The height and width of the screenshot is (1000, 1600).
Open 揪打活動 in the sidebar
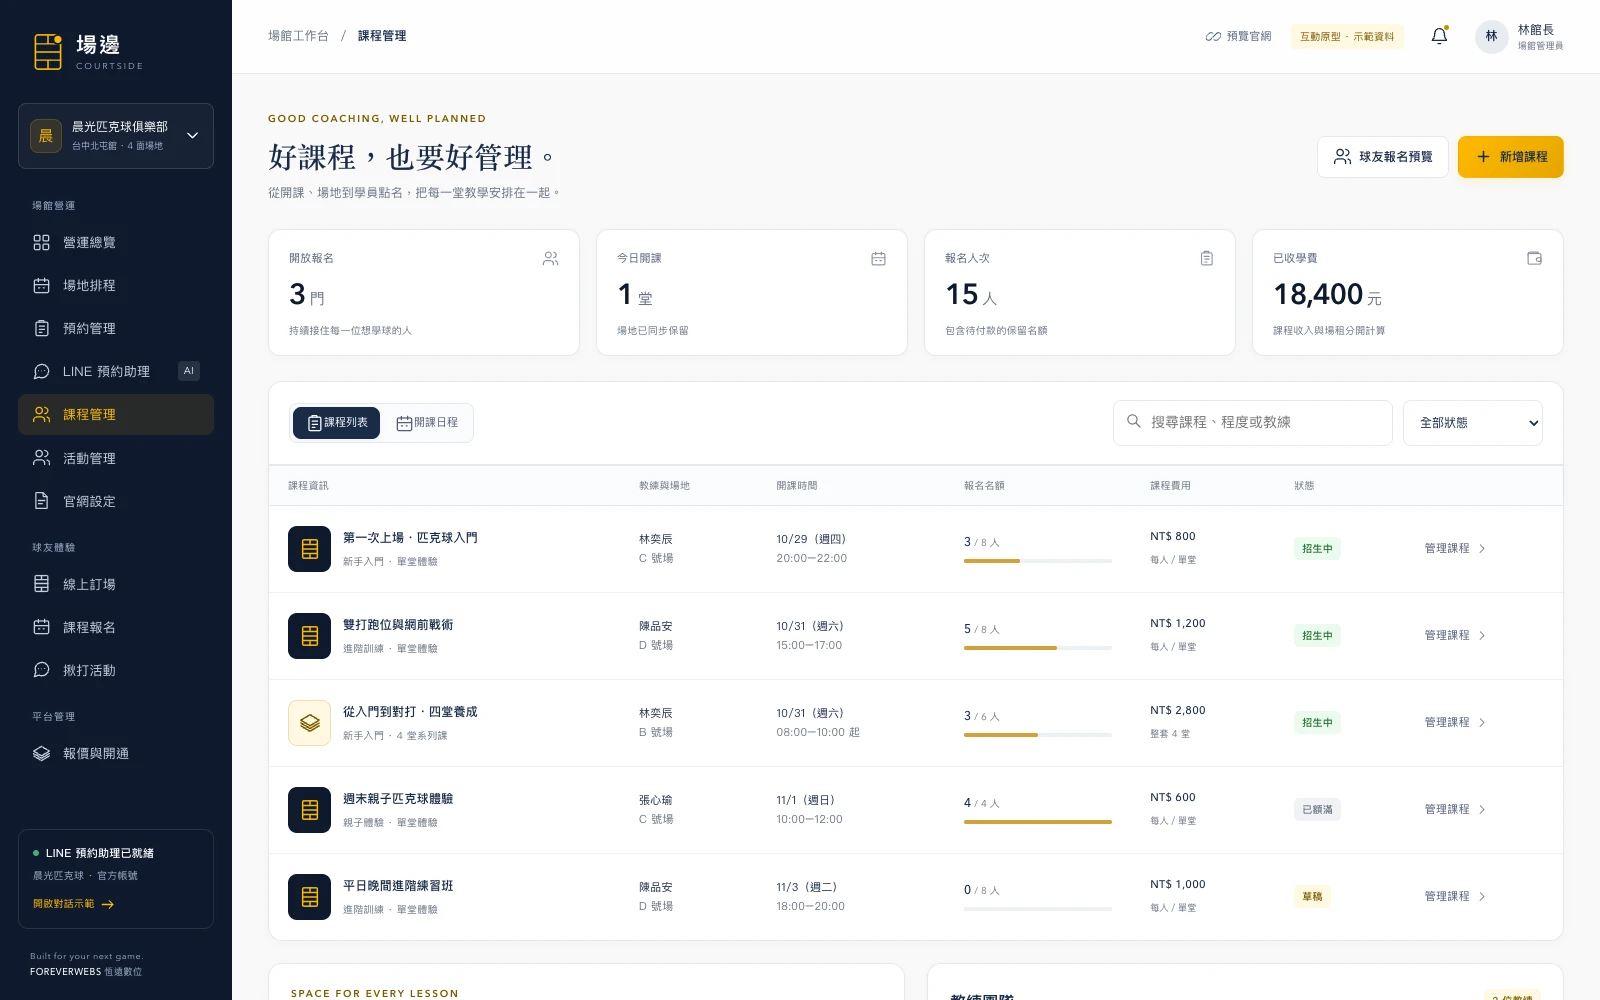(x=116, y=670)
